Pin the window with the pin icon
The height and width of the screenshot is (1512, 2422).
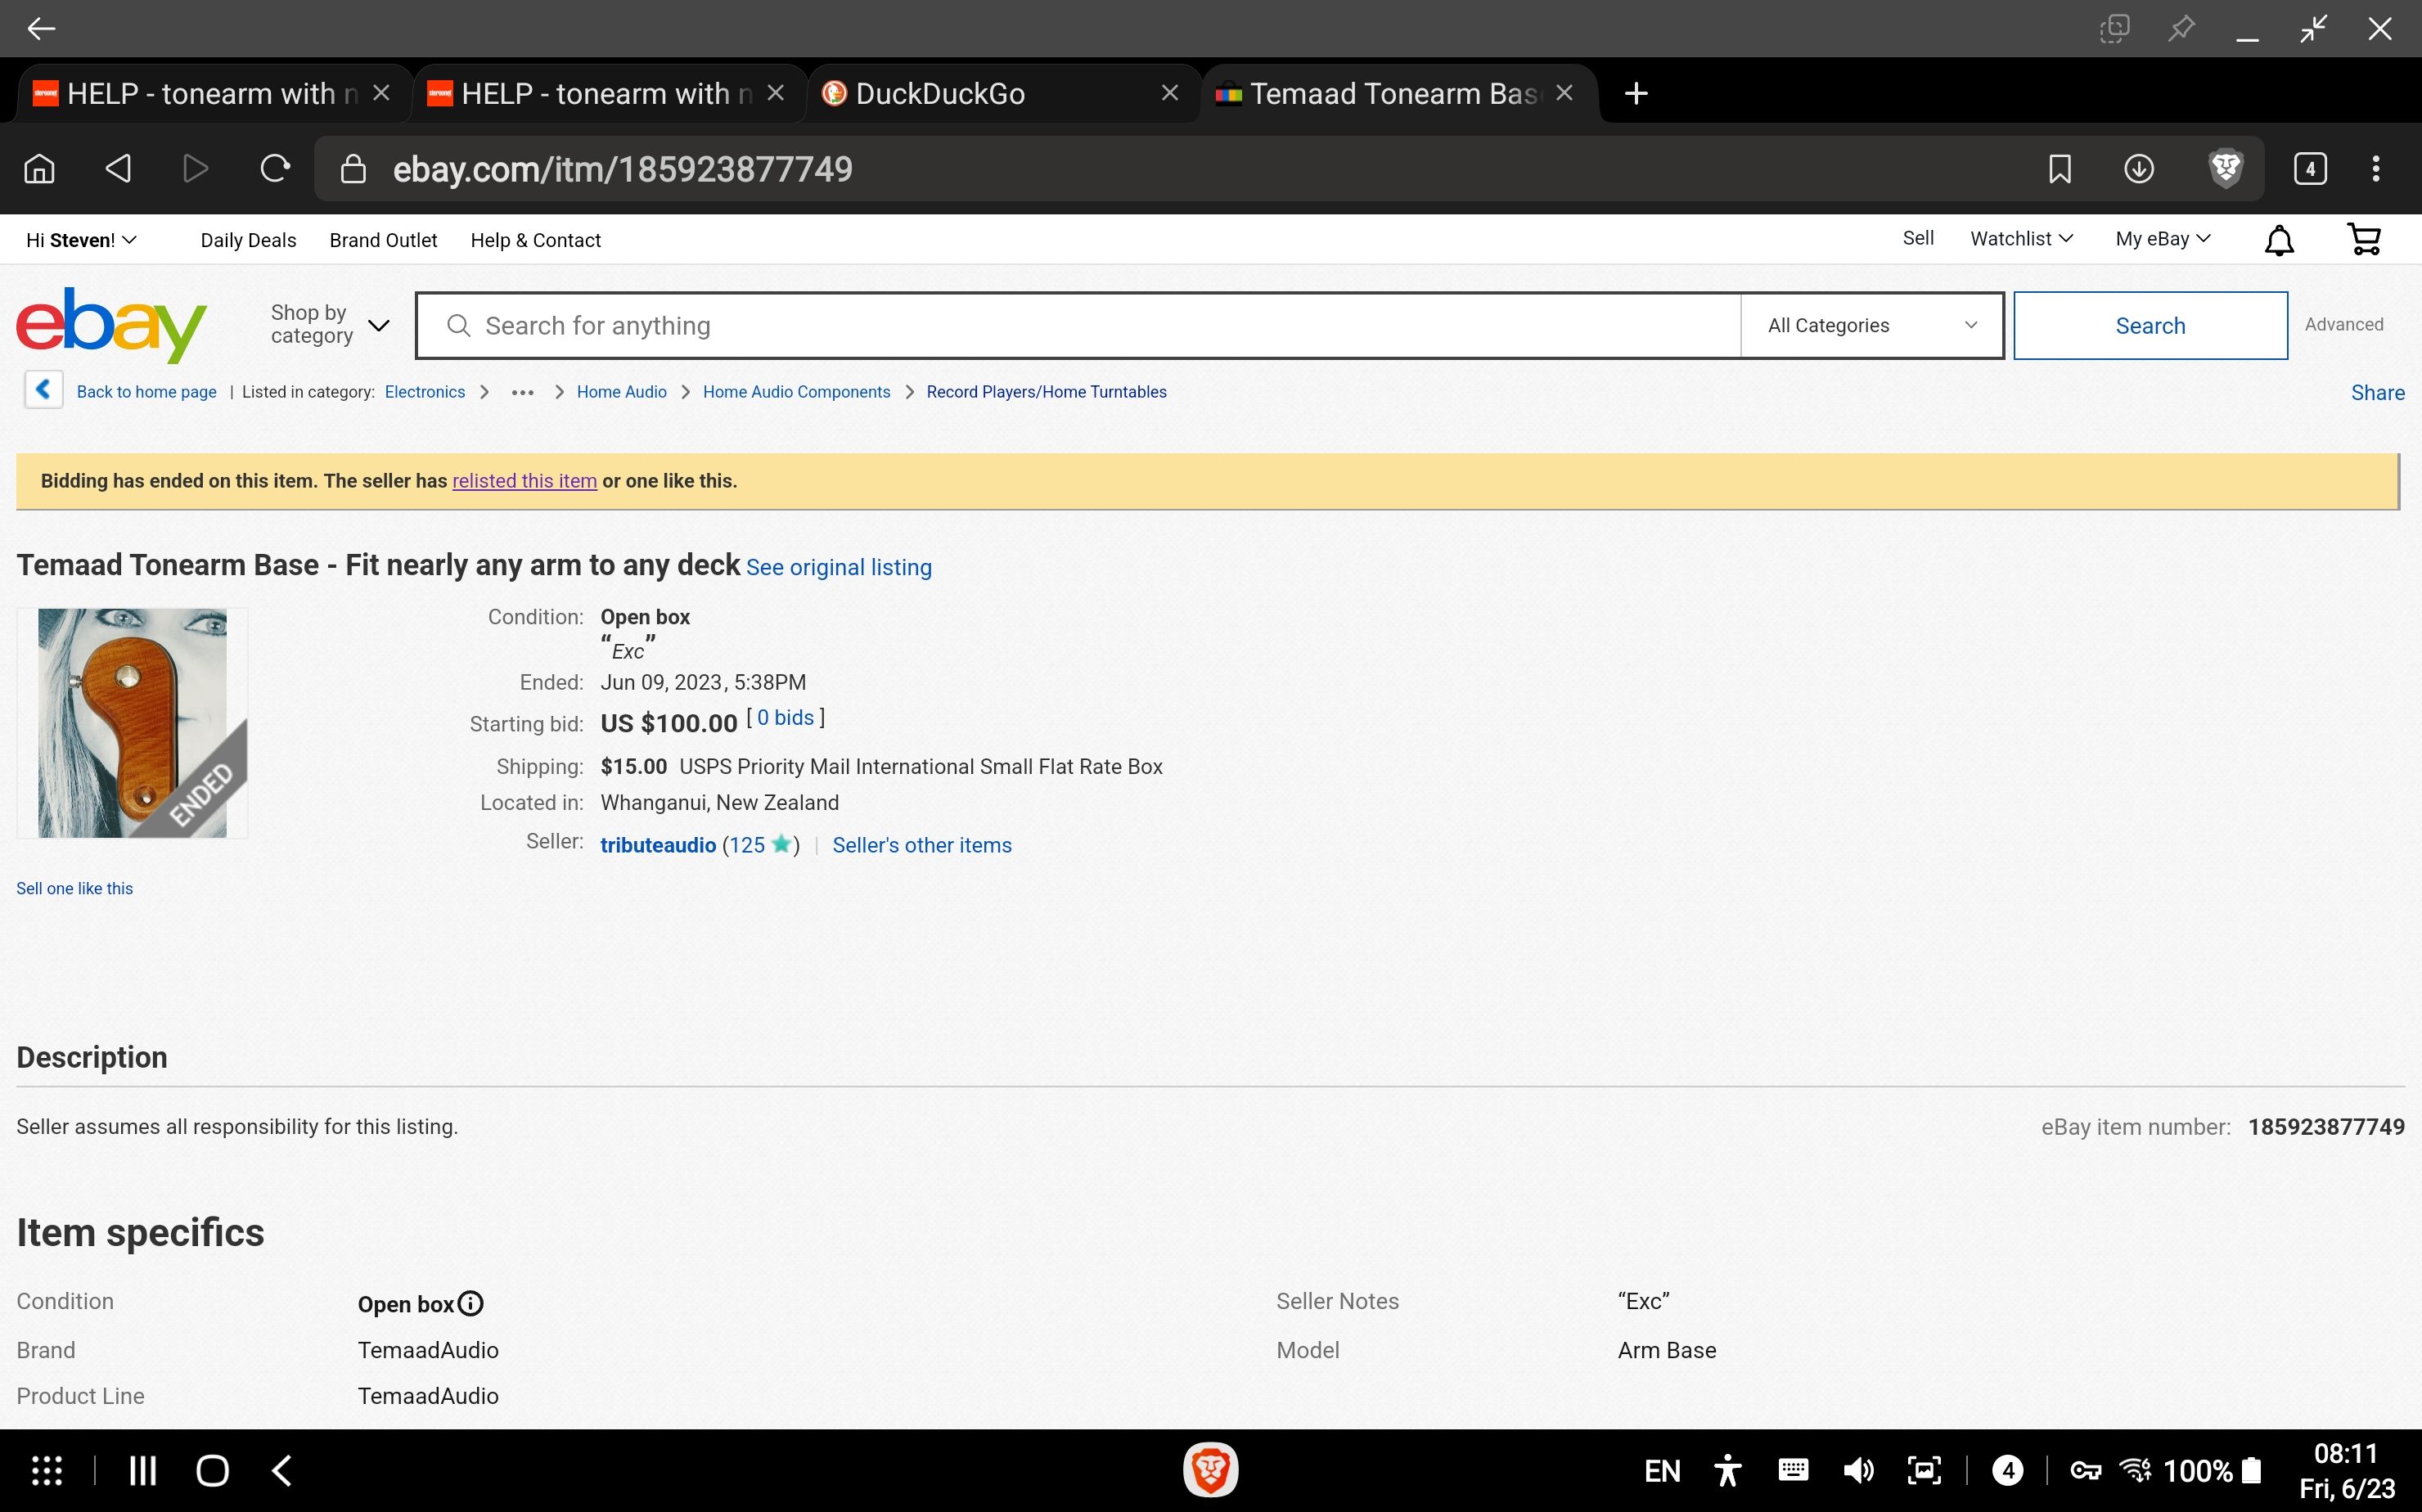(x=2180, y=28)
